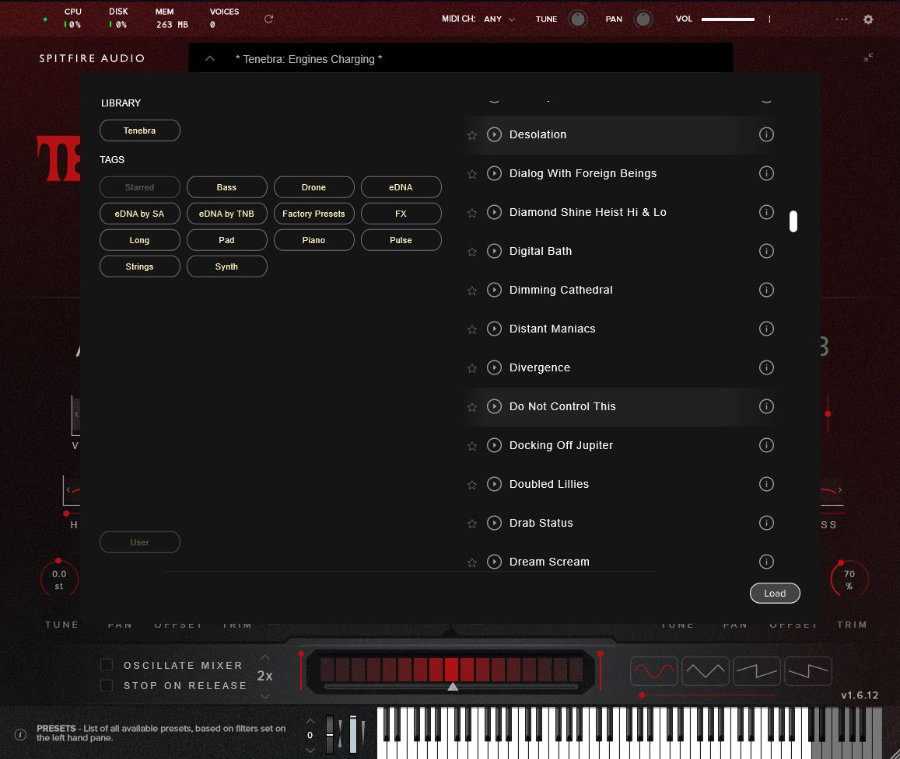This screenshot has width=900, height=759.
Task: Open the MIDI CH ANY dropdown
Action: tap(499, 19)
